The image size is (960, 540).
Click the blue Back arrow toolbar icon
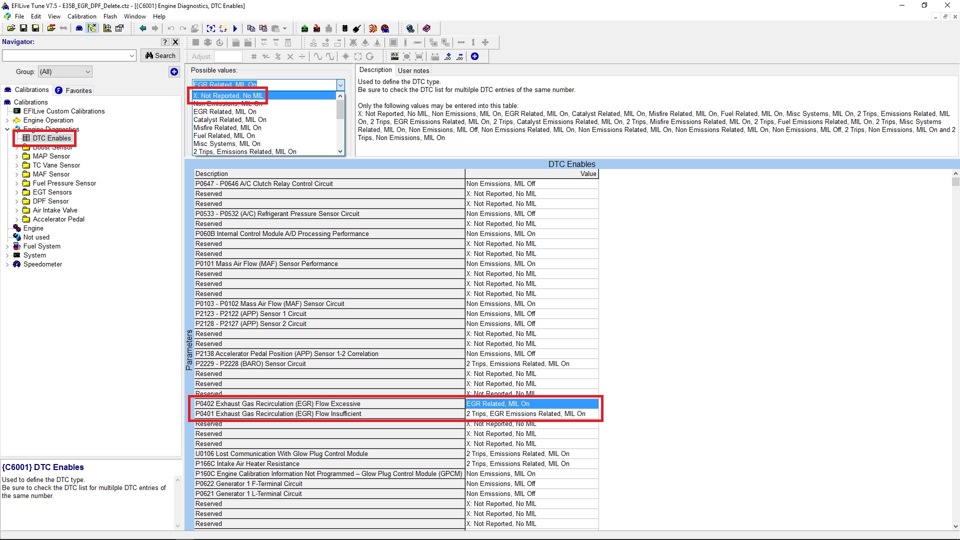[x=143, y=28]
